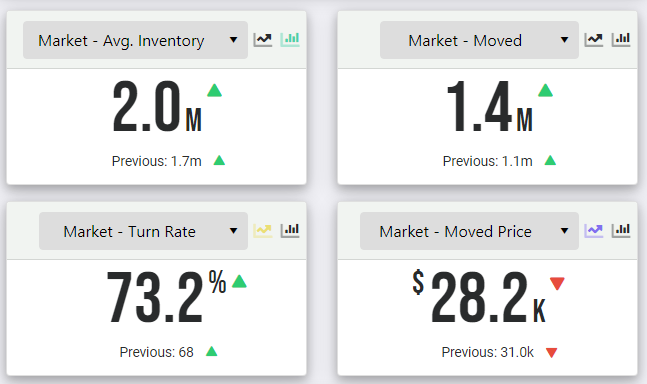This screenshot has width=647, height=384.
Task: Show line trend chart for Market - Moved card
Action: 594,40
